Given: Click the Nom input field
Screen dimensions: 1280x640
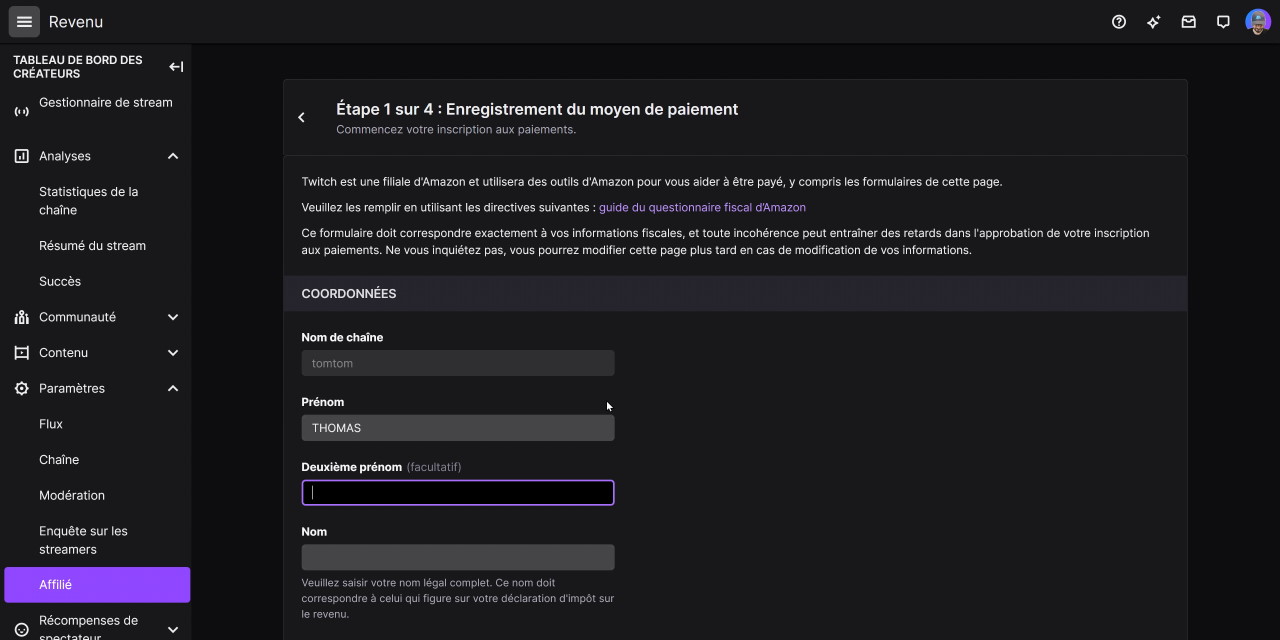Looking at the screenshot, I should 457,557.
